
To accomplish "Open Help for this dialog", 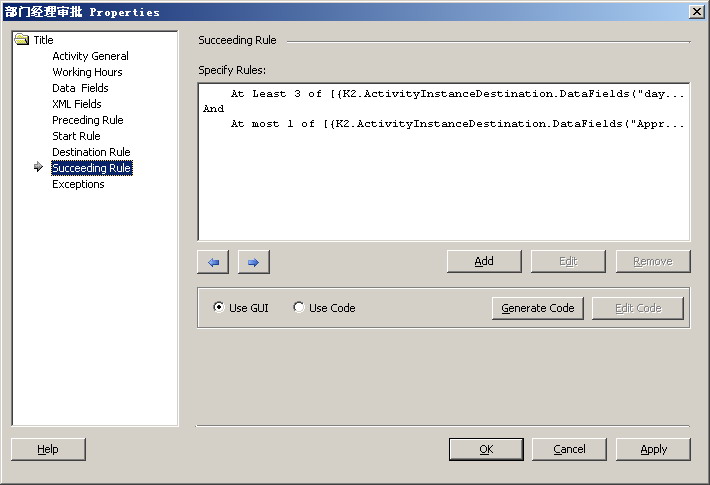I will pyautogui.click(x=48, y=449).
